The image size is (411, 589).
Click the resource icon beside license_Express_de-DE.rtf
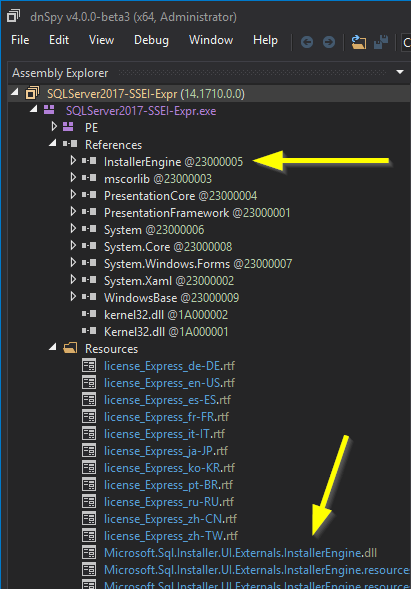point(89,365)
